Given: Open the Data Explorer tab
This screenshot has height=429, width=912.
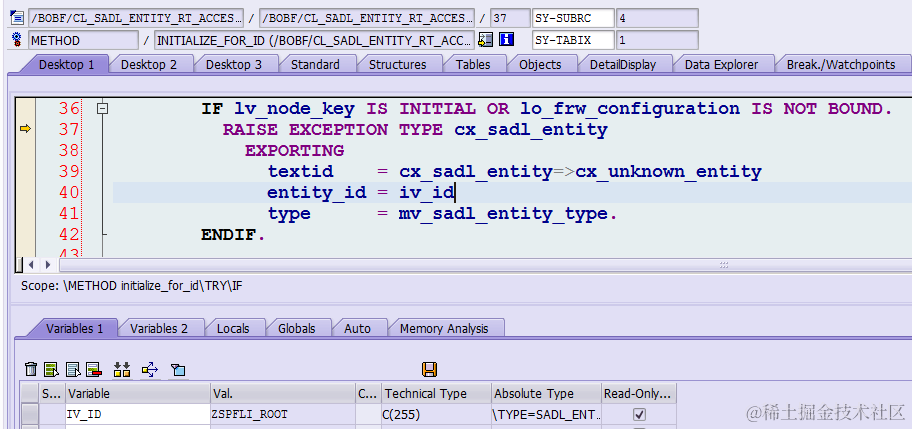Looking at the screenshot, I should tap(721, 65).
